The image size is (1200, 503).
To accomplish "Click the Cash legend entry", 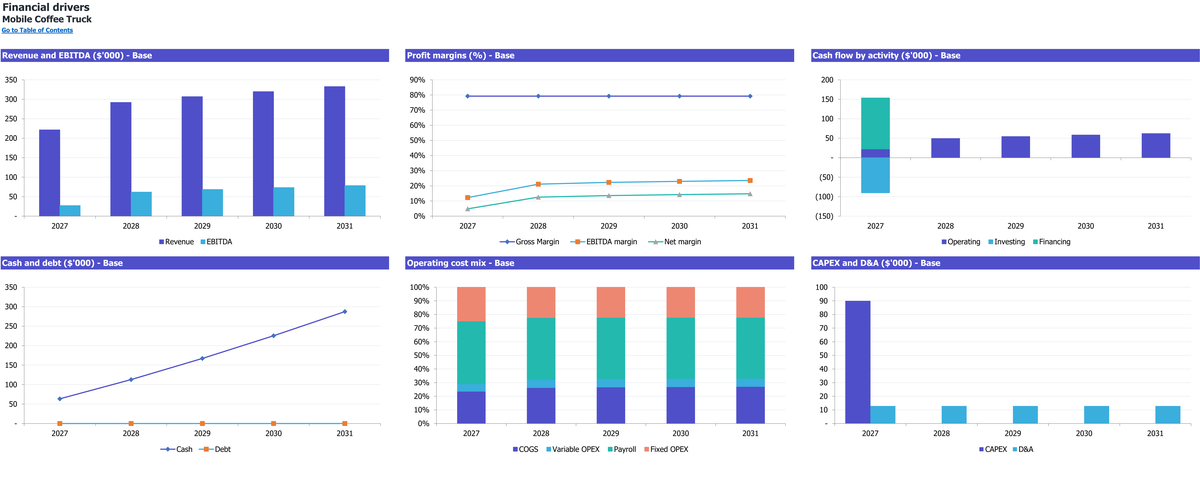I will (x=178, y=449).
